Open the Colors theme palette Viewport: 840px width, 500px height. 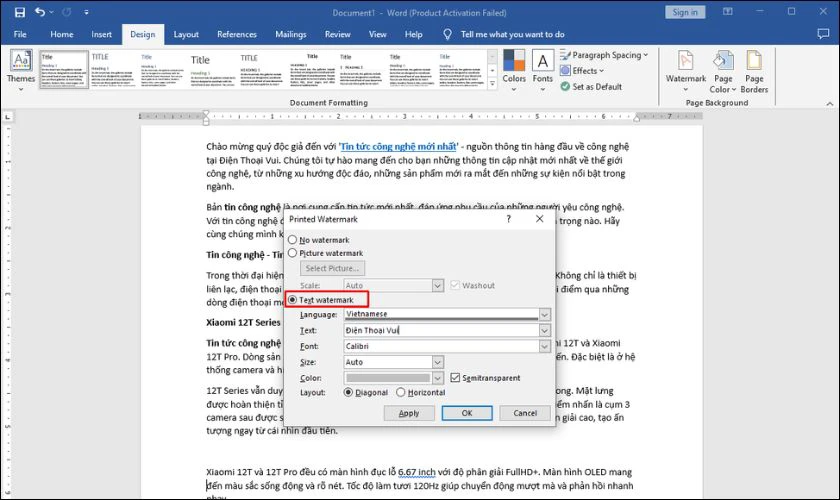click(x=514, y=70)
